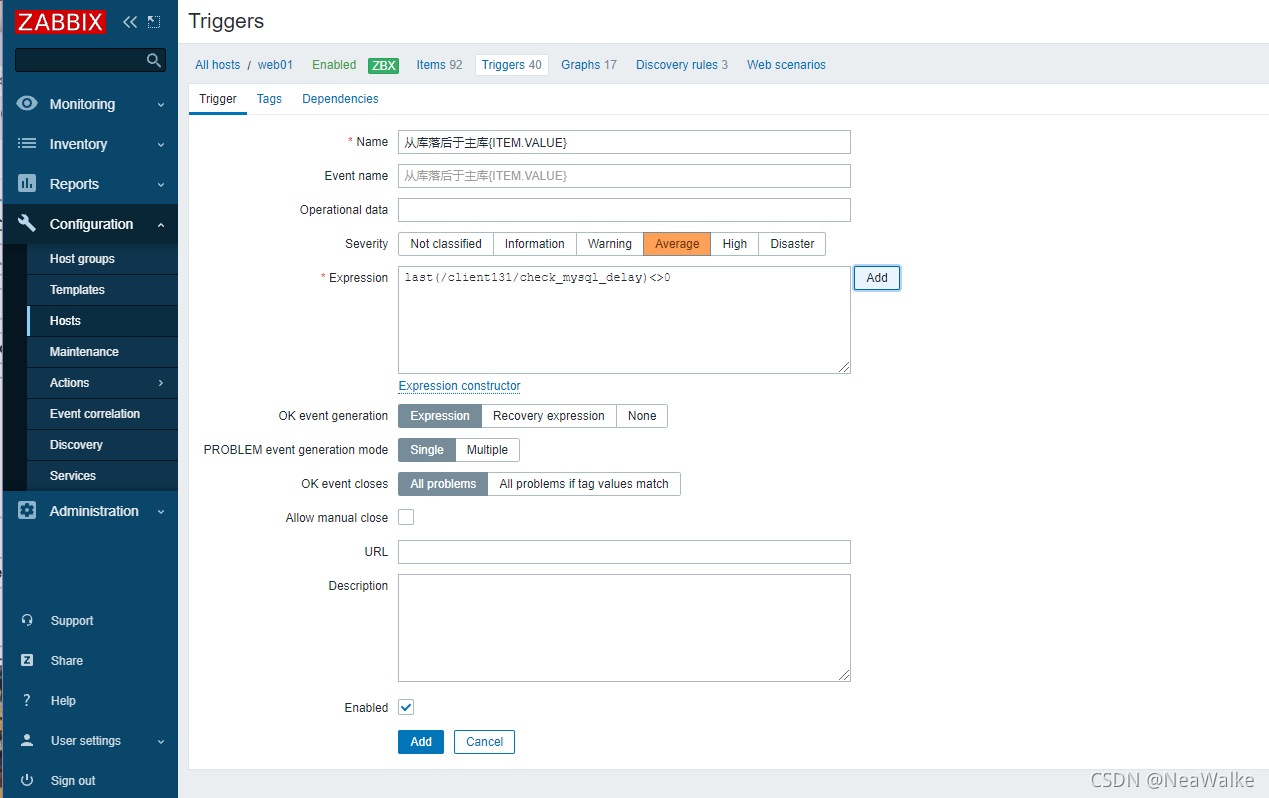The height and width of the screenshot is (798, 1269).
Task: Select Expression for OK event generation
Action: click(x=440, y=416)
